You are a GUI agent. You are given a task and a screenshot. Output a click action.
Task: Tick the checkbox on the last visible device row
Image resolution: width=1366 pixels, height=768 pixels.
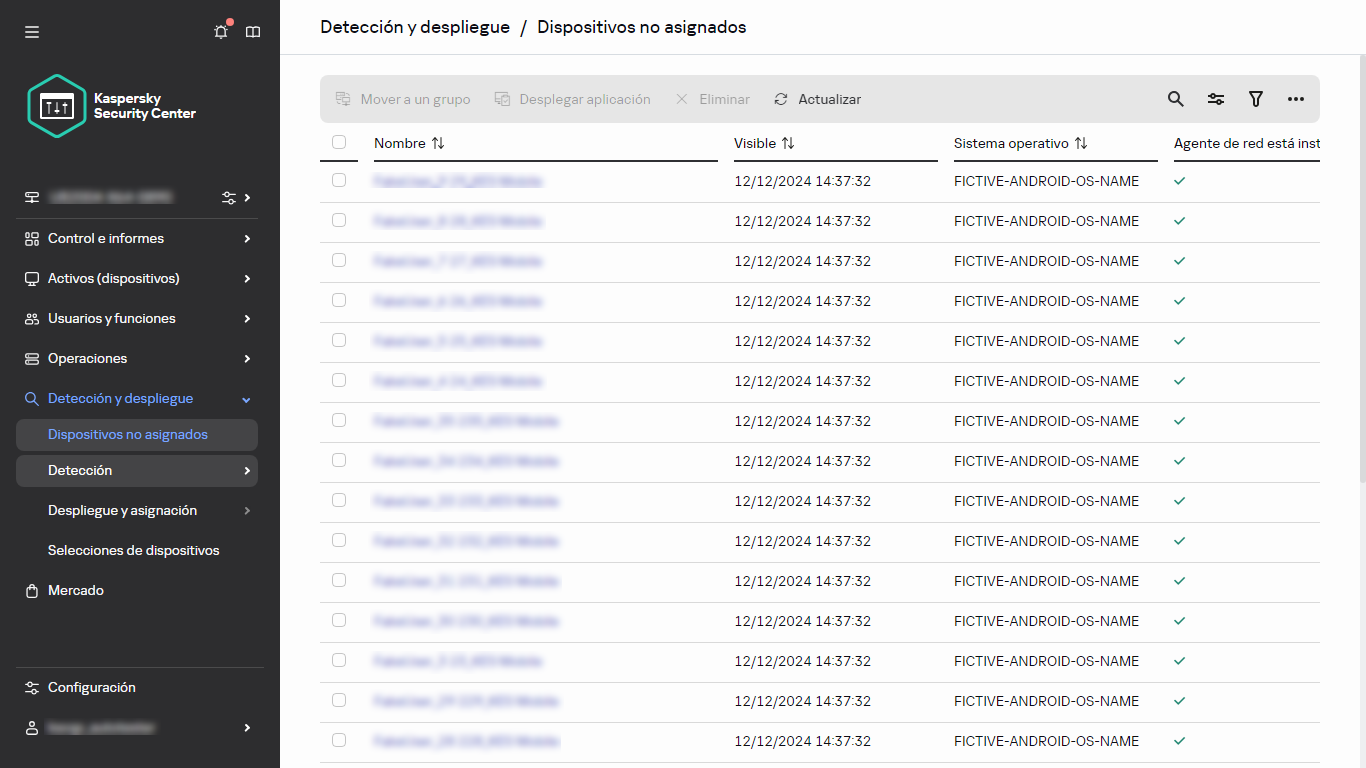(339, 741)
